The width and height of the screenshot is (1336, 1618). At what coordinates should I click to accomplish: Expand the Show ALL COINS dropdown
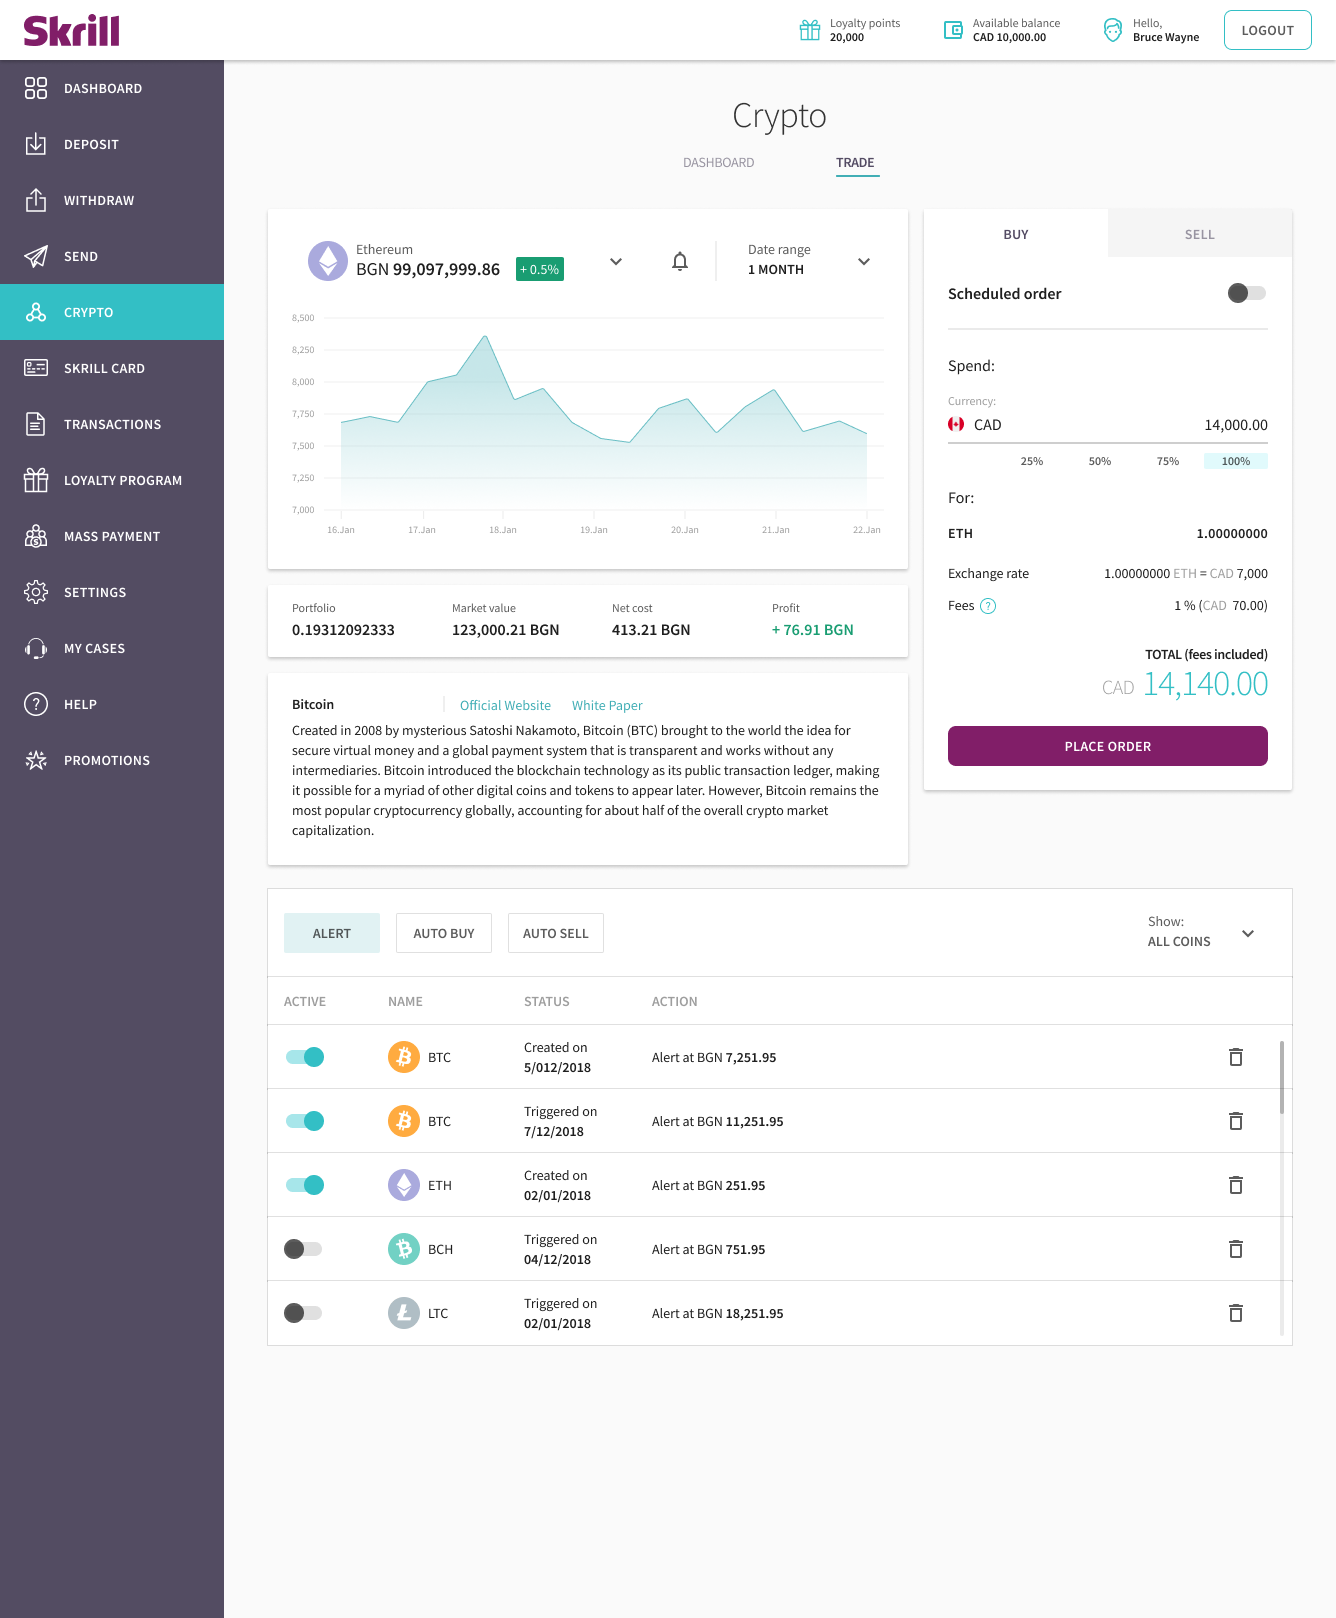point(1201,932)
